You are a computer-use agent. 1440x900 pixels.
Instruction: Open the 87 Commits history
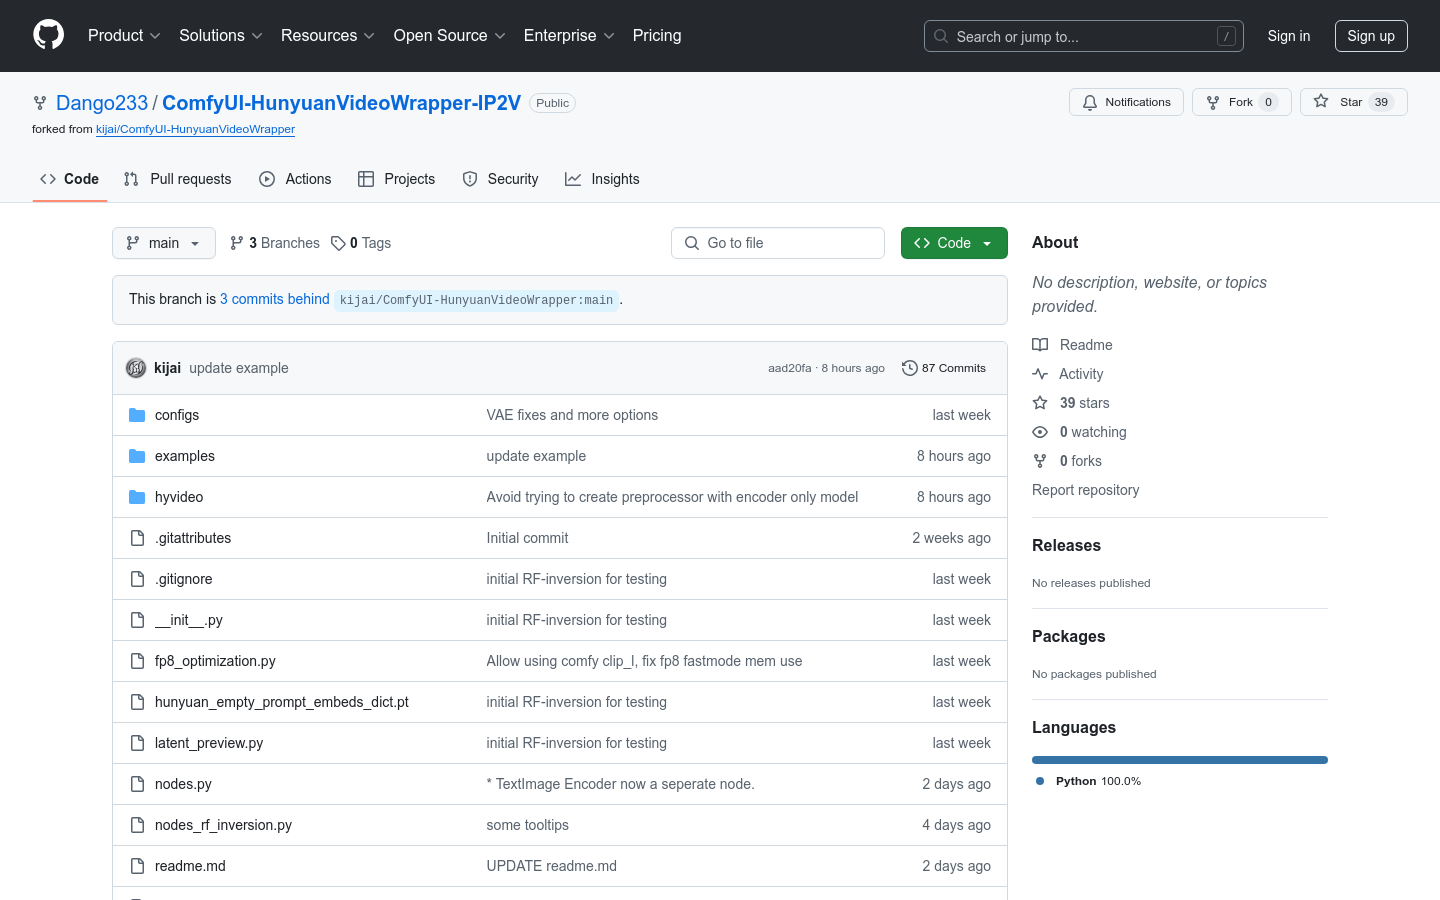pos(944,368)
